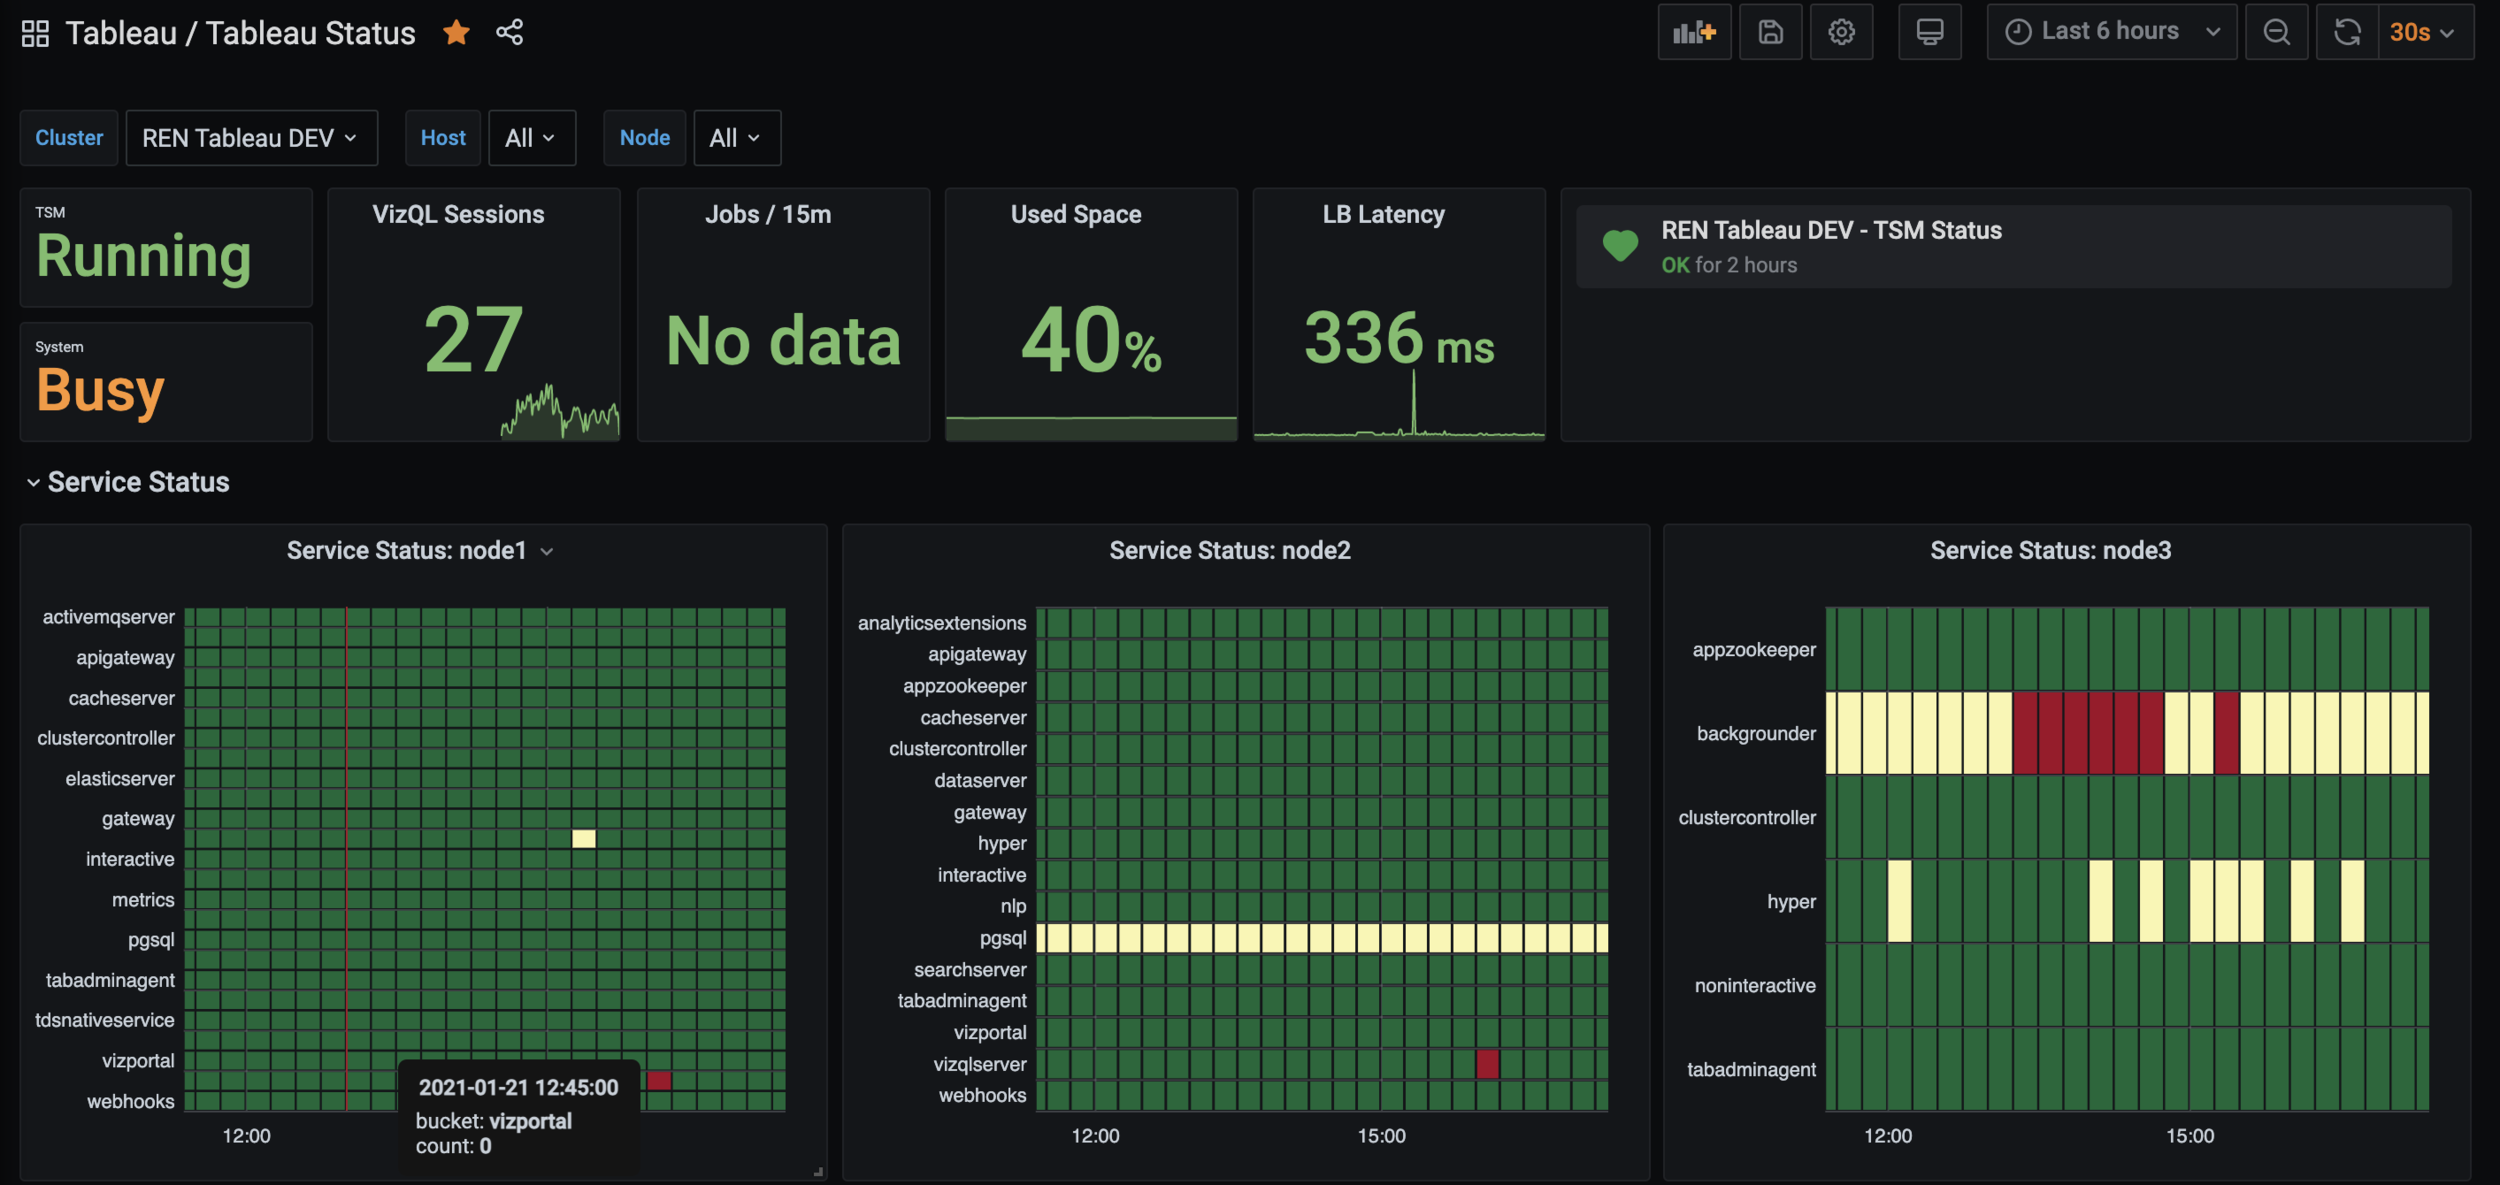2500x1185 pixels.
Task: Click the refresh dashboard icon
Action: (x=2347, y=32)
